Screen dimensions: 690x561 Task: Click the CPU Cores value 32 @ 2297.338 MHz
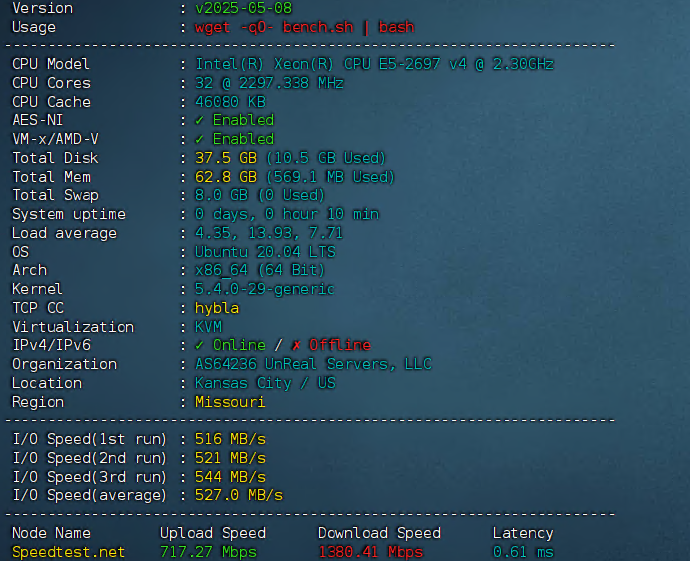point(269,83)
